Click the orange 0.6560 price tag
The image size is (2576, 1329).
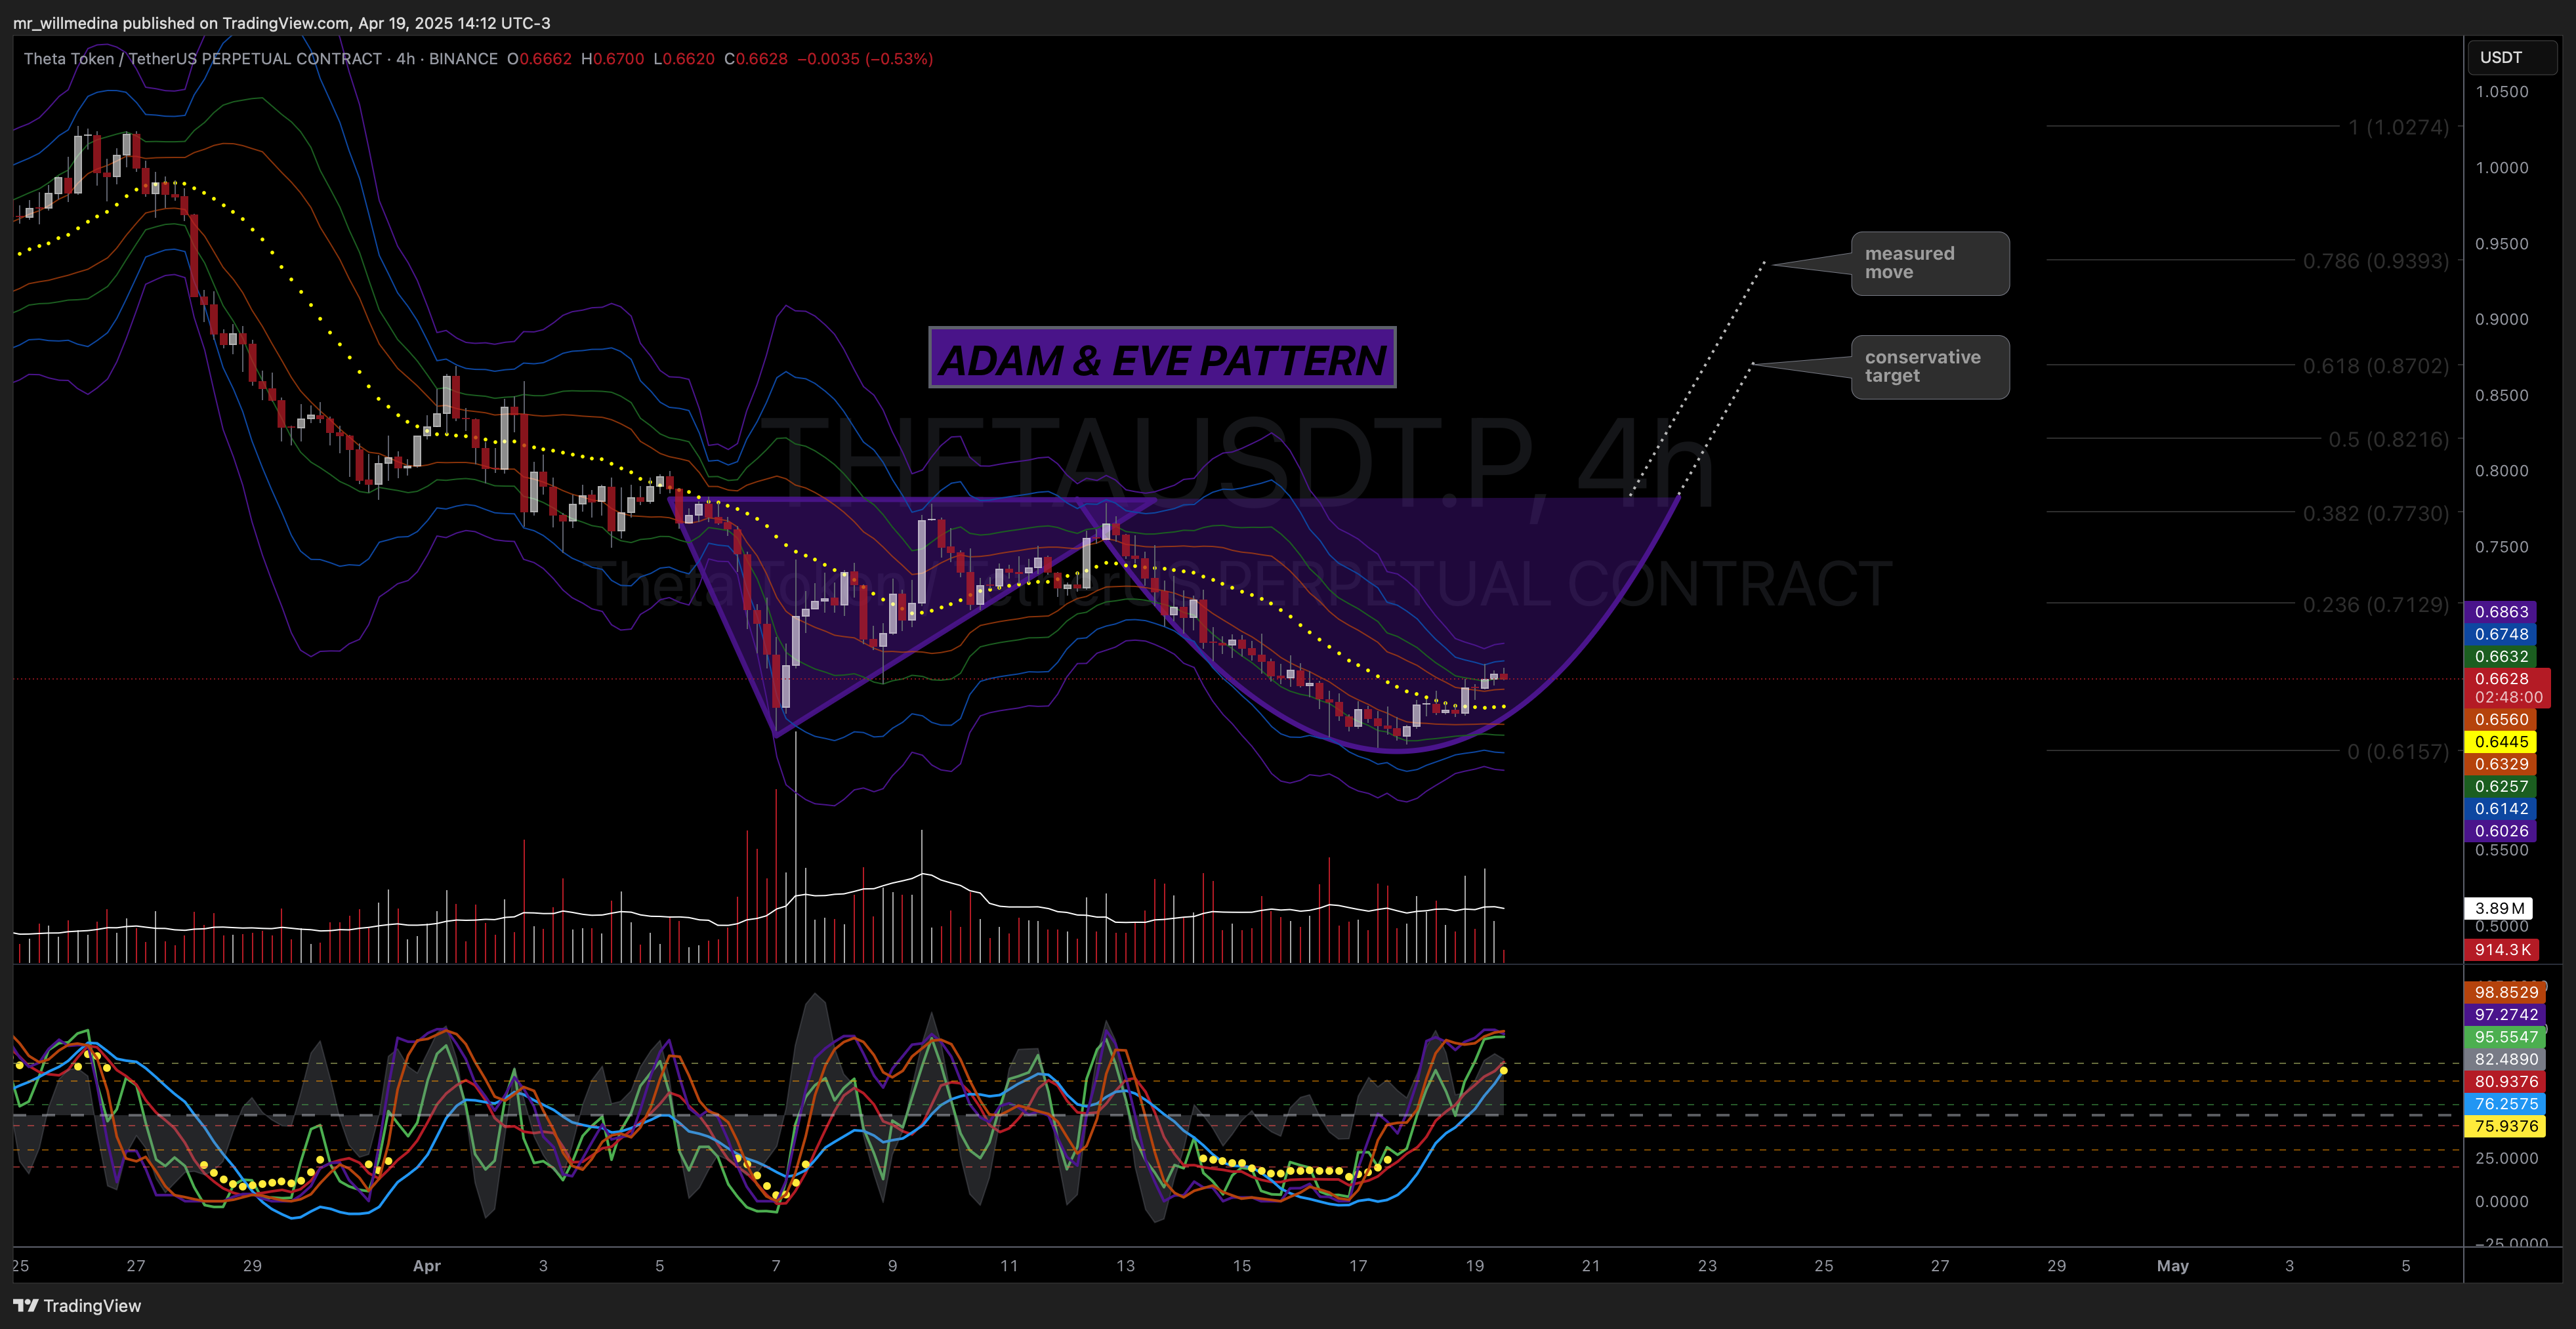2501,719
